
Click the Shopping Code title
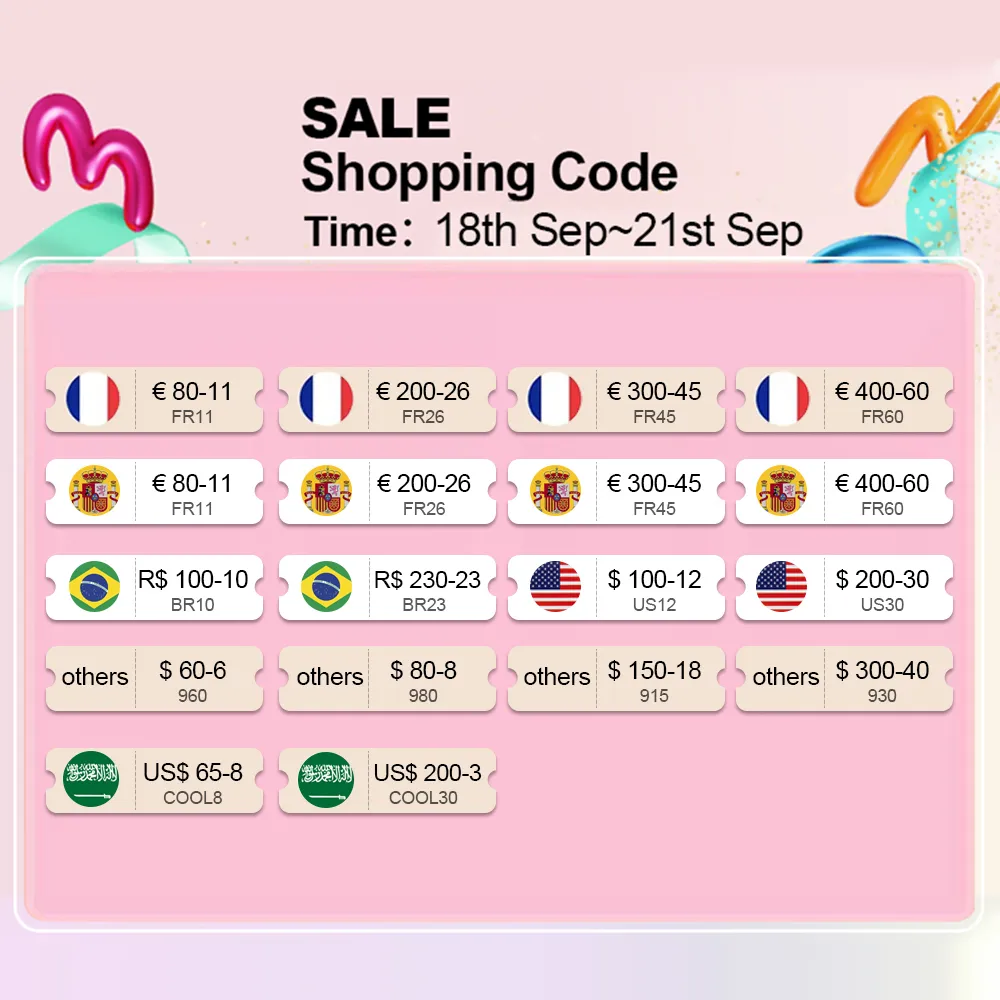[489, 173]
